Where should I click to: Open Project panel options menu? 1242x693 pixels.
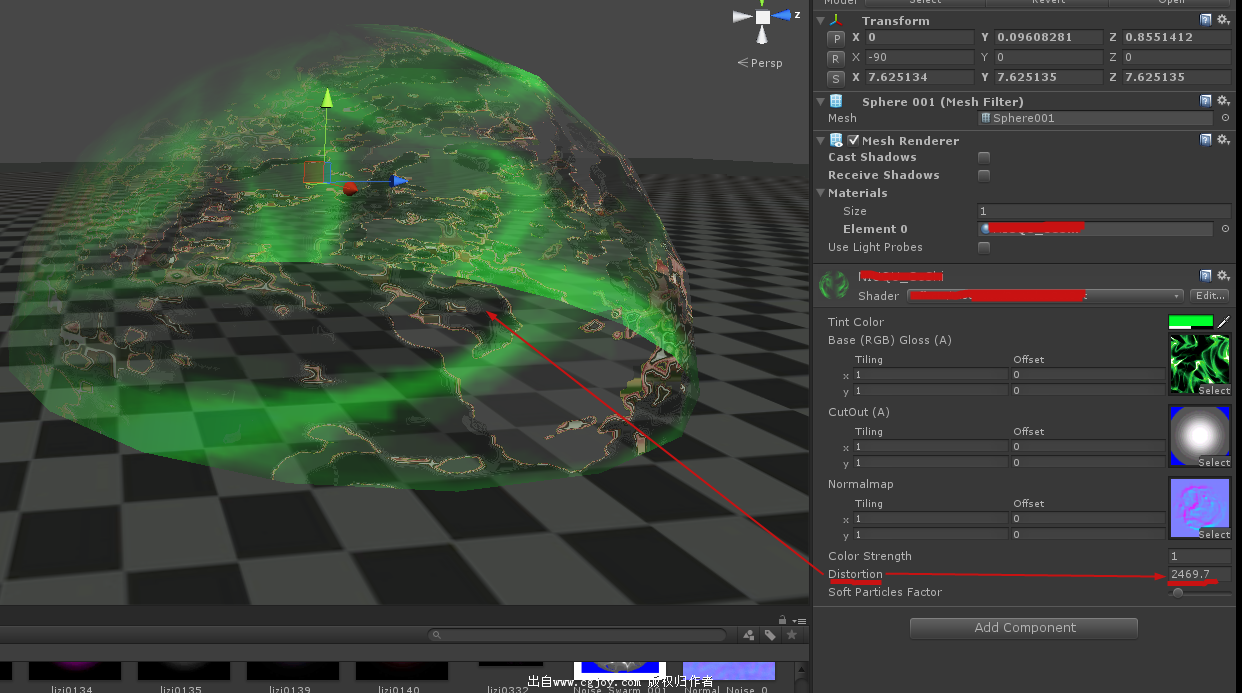click(798, 619)
